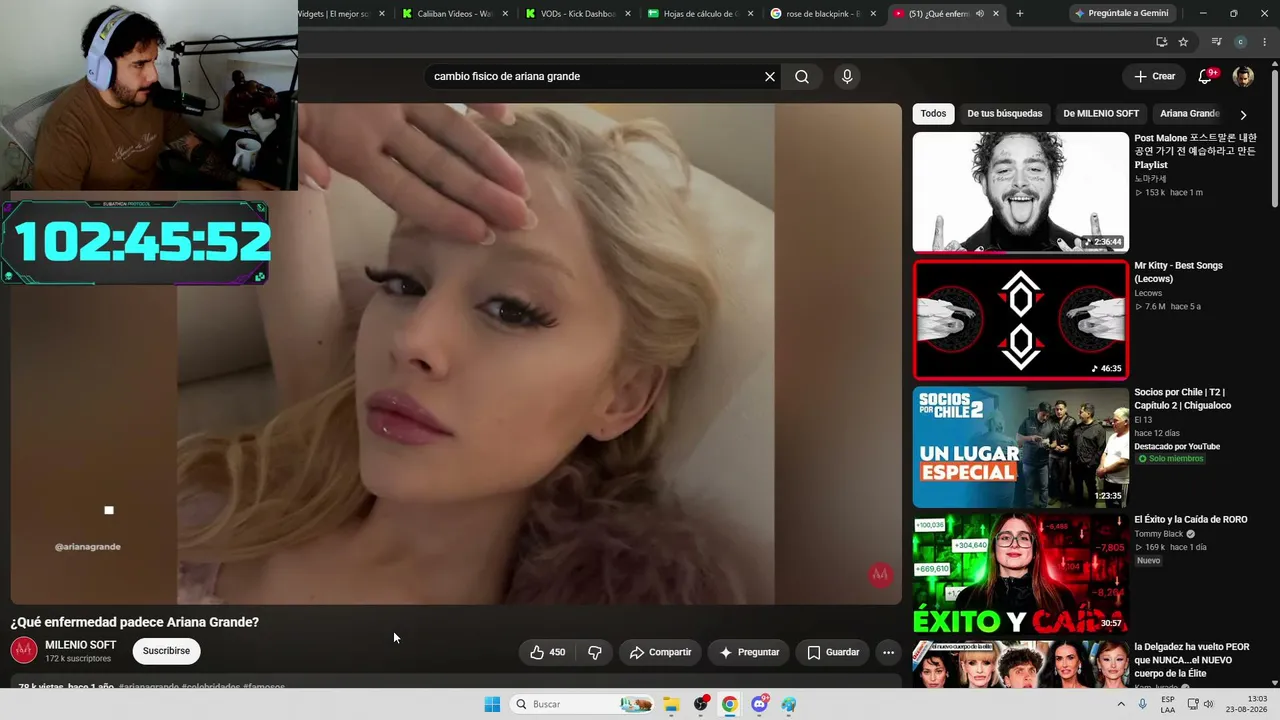This screenshot has height=720, width=1280.
Task: Select the Ariana Grande filter chip
Action: 1189,114
